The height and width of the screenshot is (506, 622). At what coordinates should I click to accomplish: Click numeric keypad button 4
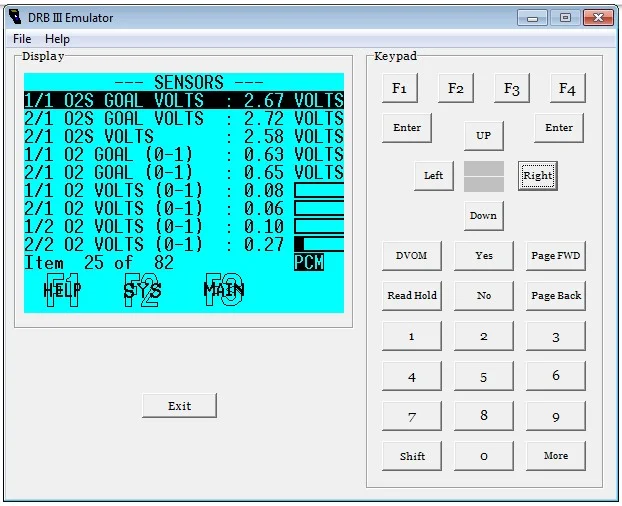click(412, 376)
